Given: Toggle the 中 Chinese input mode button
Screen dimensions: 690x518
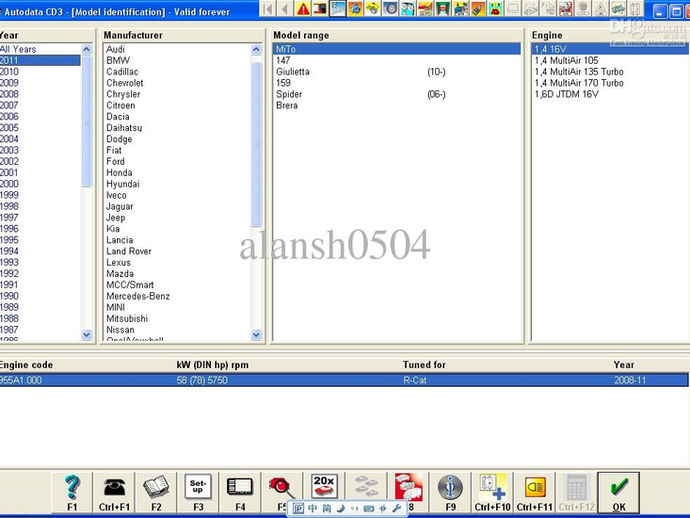Looking at the screenshot, I should [312, 508].
